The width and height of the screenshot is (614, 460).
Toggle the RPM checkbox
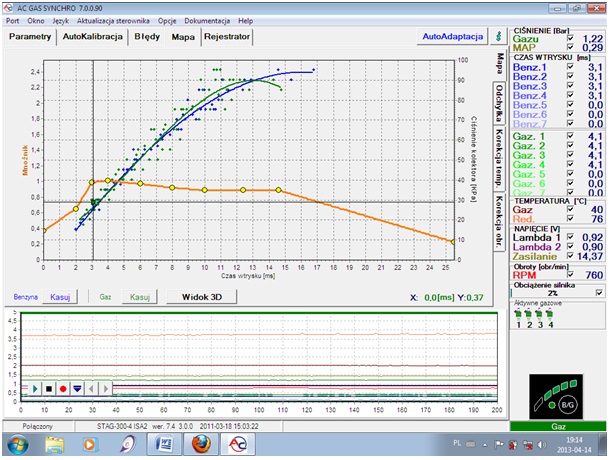point(570,274)
